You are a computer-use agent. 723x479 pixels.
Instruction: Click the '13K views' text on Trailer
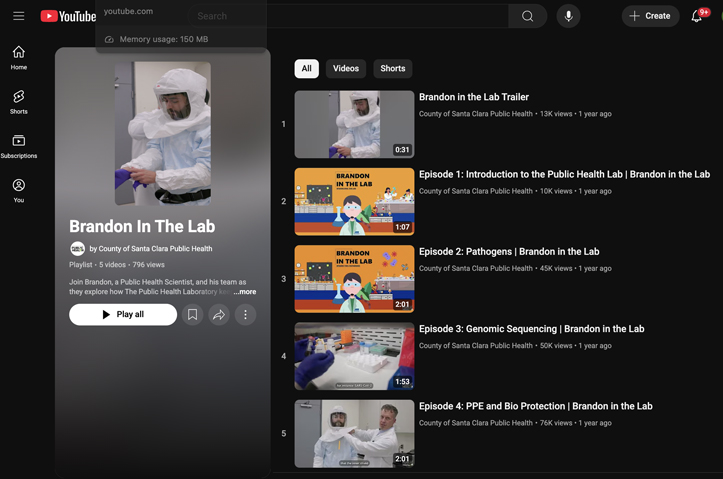(x=556, y=114)
